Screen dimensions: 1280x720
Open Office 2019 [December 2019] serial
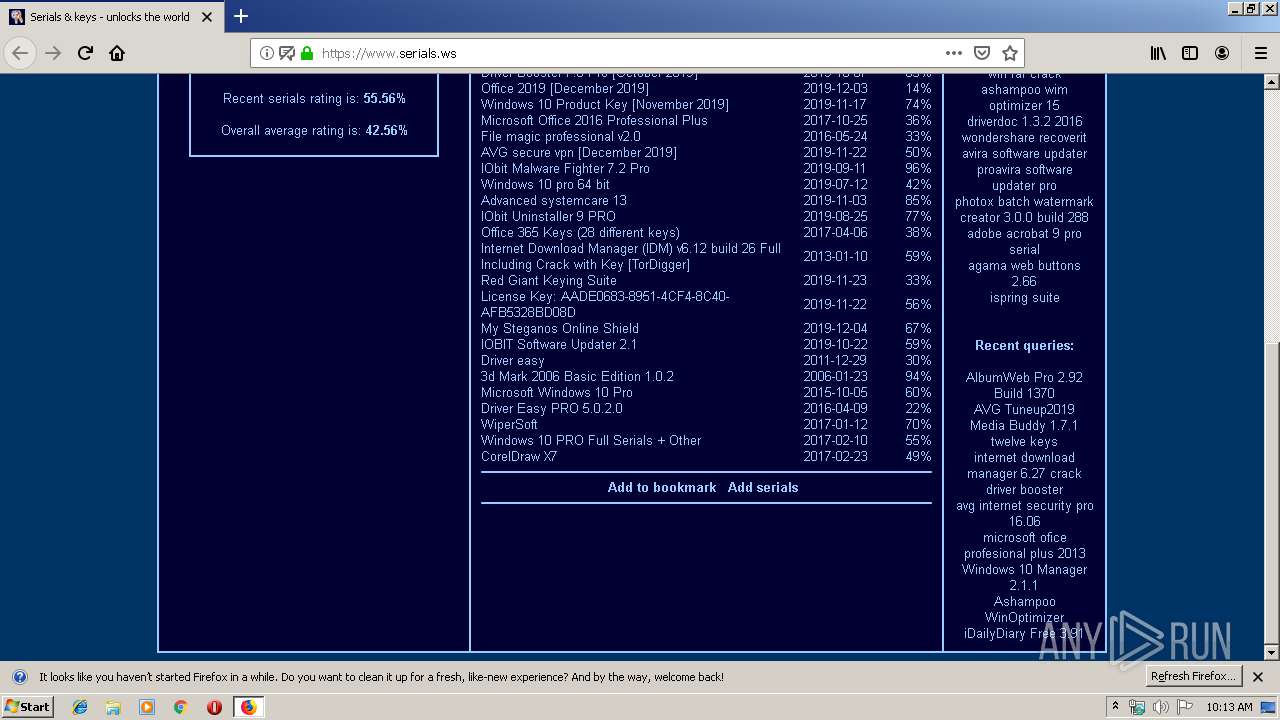pos(565,88)
